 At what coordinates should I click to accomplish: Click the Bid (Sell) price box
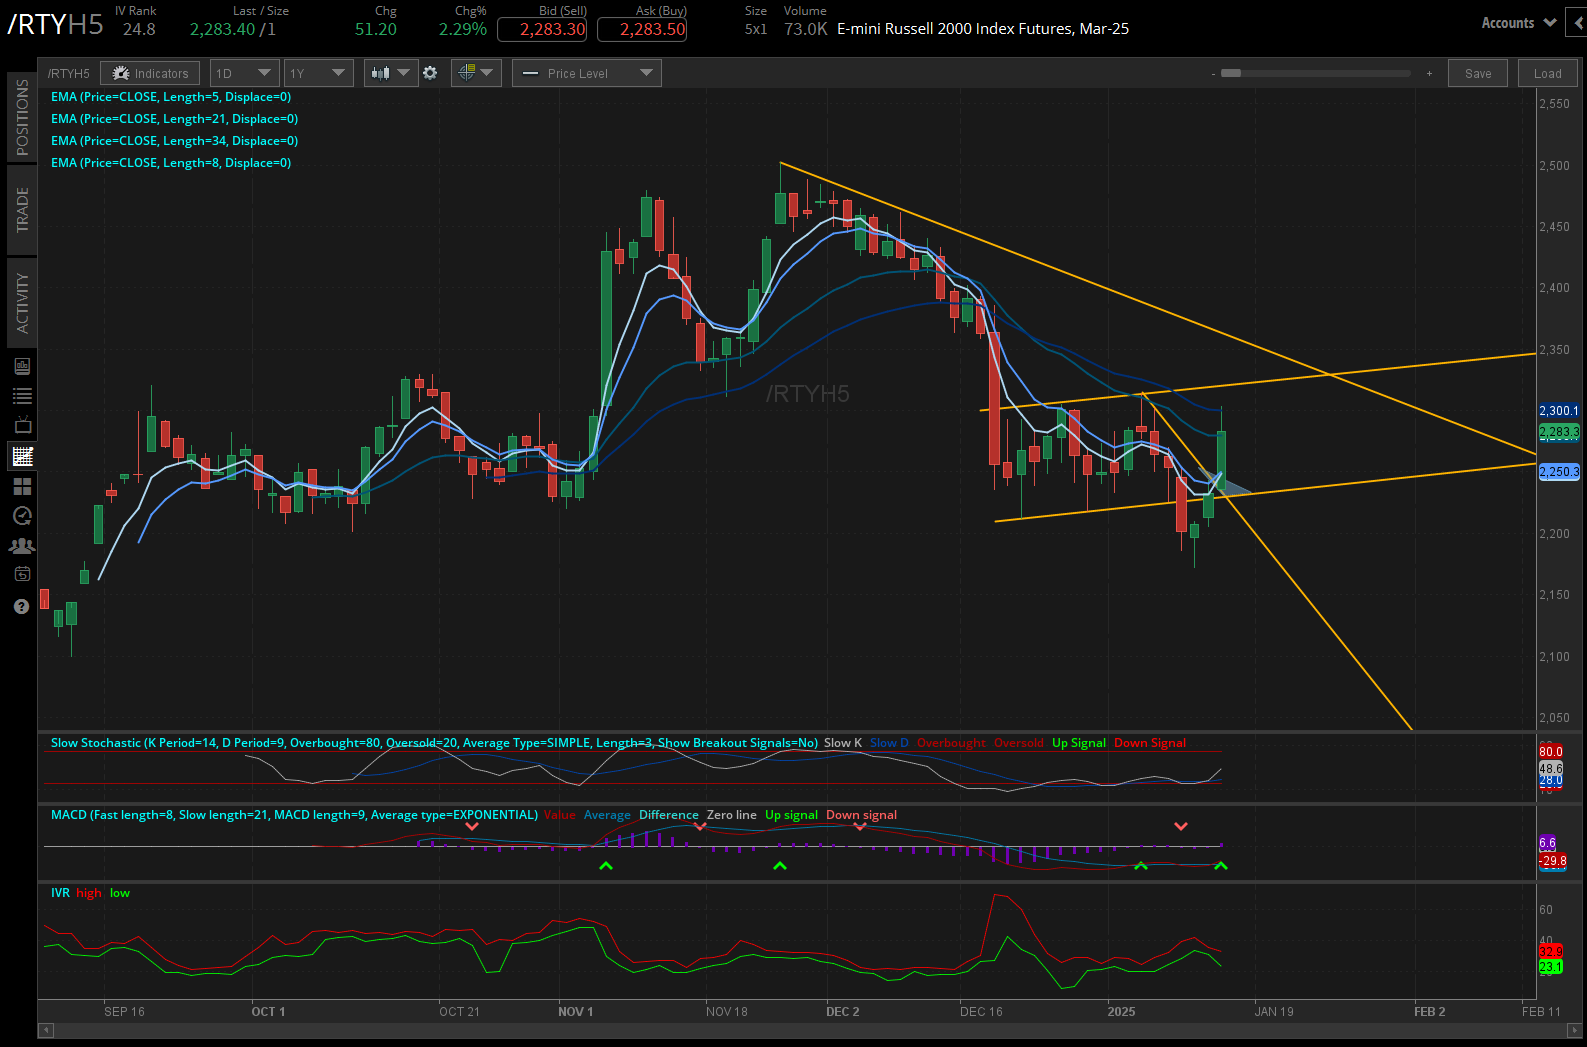(552, 29)
